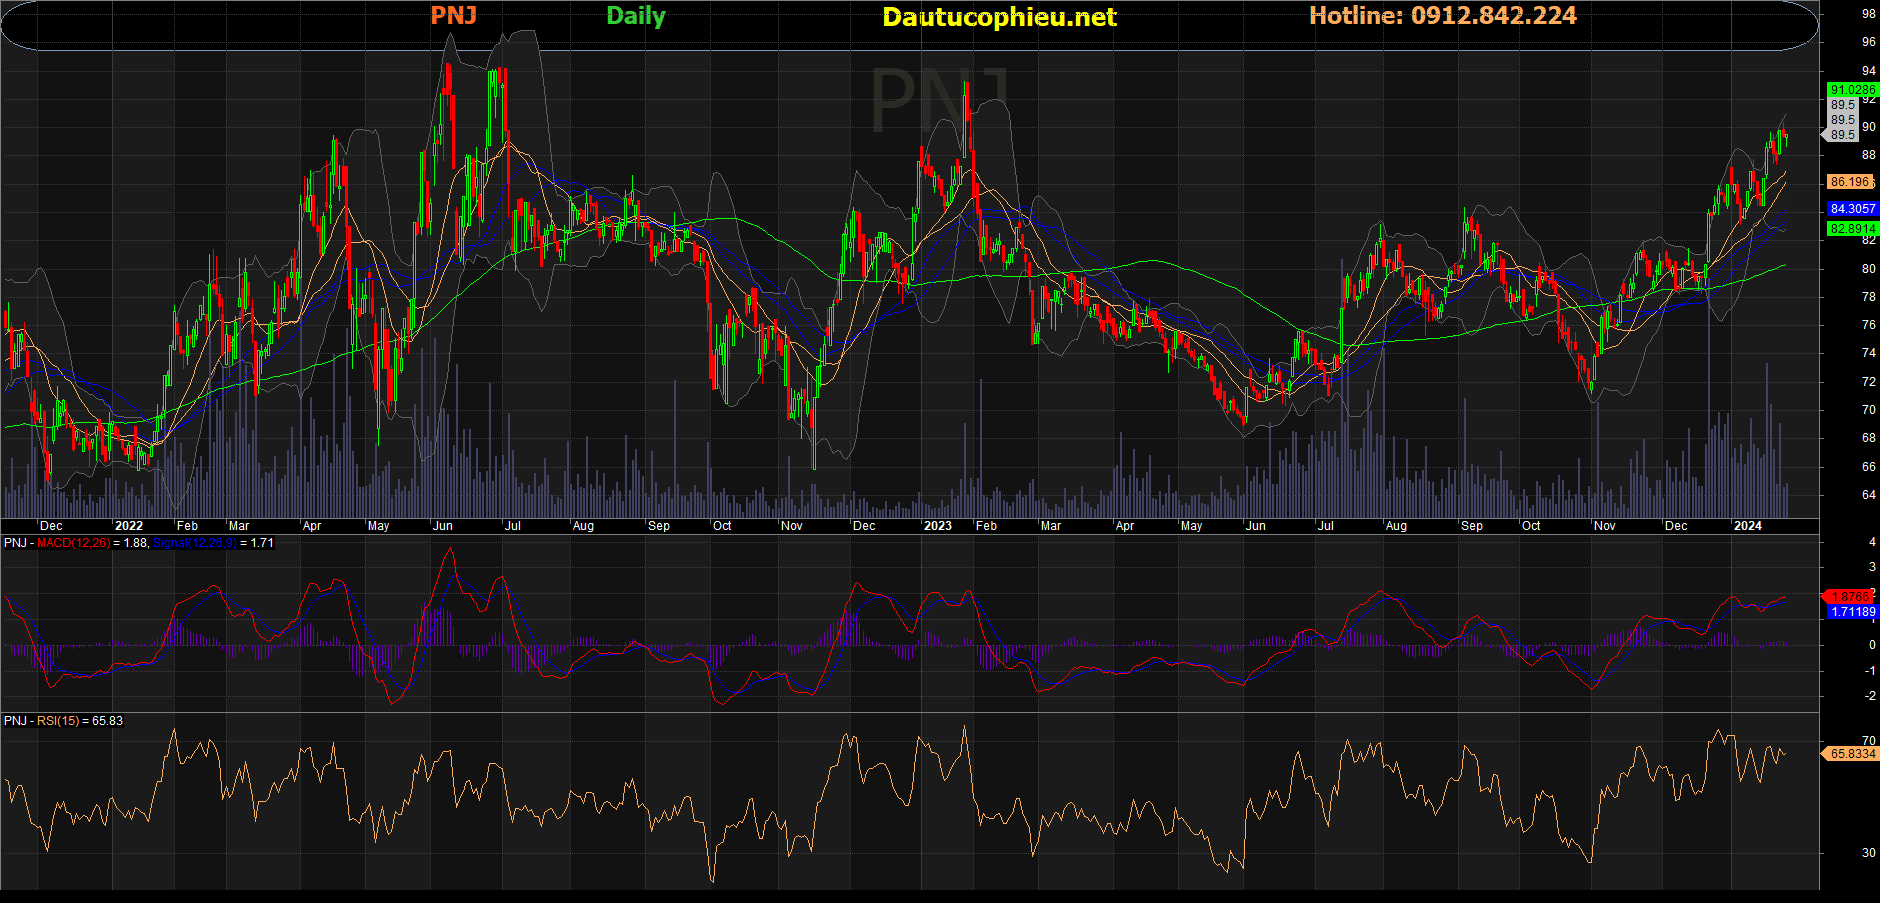Jump to the 2024 year marker
Viewport: 1880px width, 903px height.
[x=1747, y=526]
